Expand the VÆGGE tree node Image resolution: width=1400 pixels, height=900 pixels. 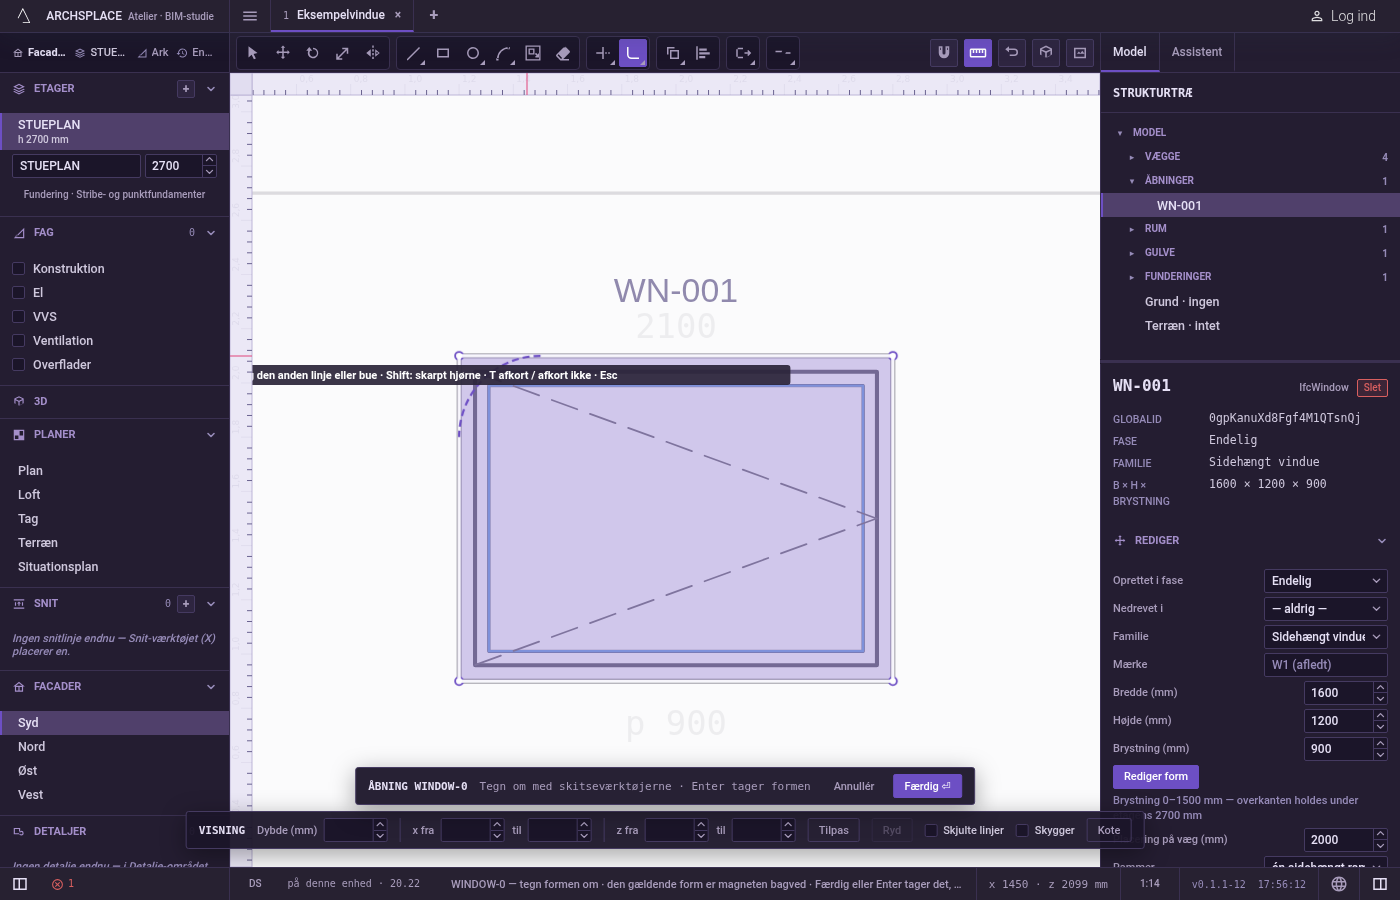tap(1132, 157)
